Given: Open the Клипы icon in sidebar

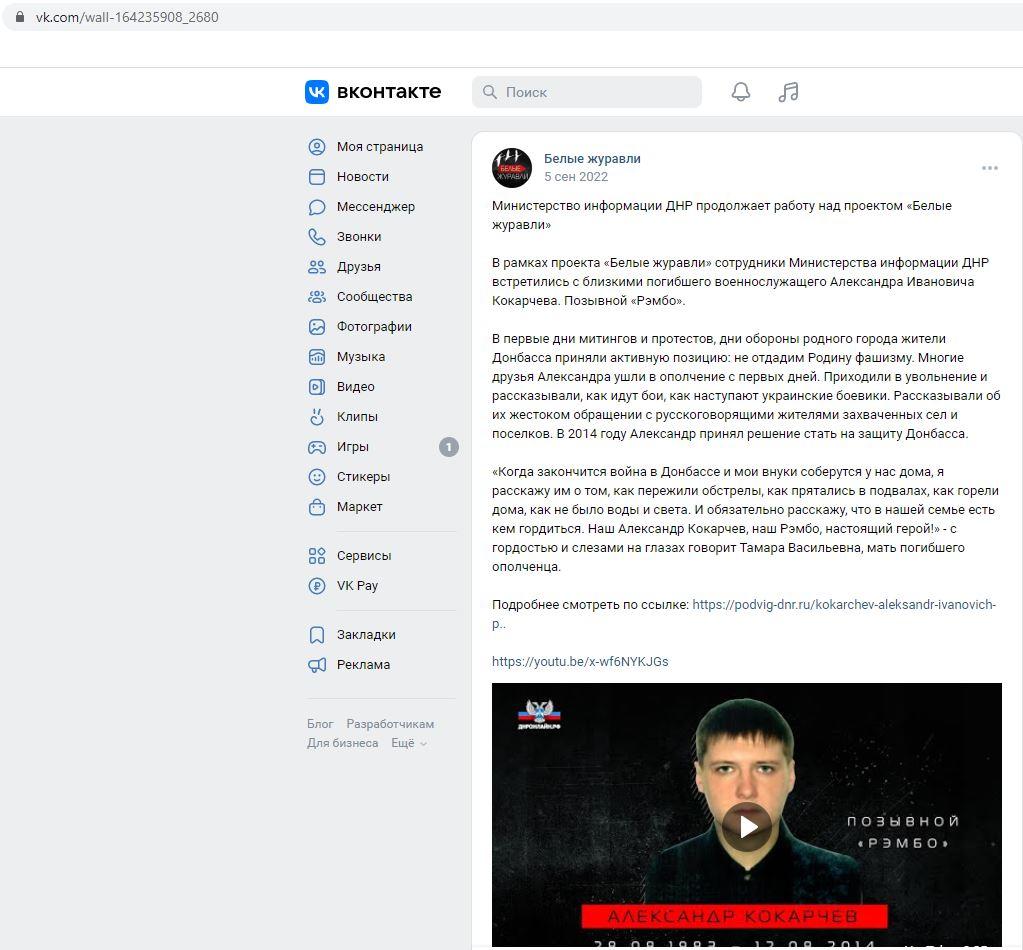Looking at the screenshot, I should click(x=316, y=417).
